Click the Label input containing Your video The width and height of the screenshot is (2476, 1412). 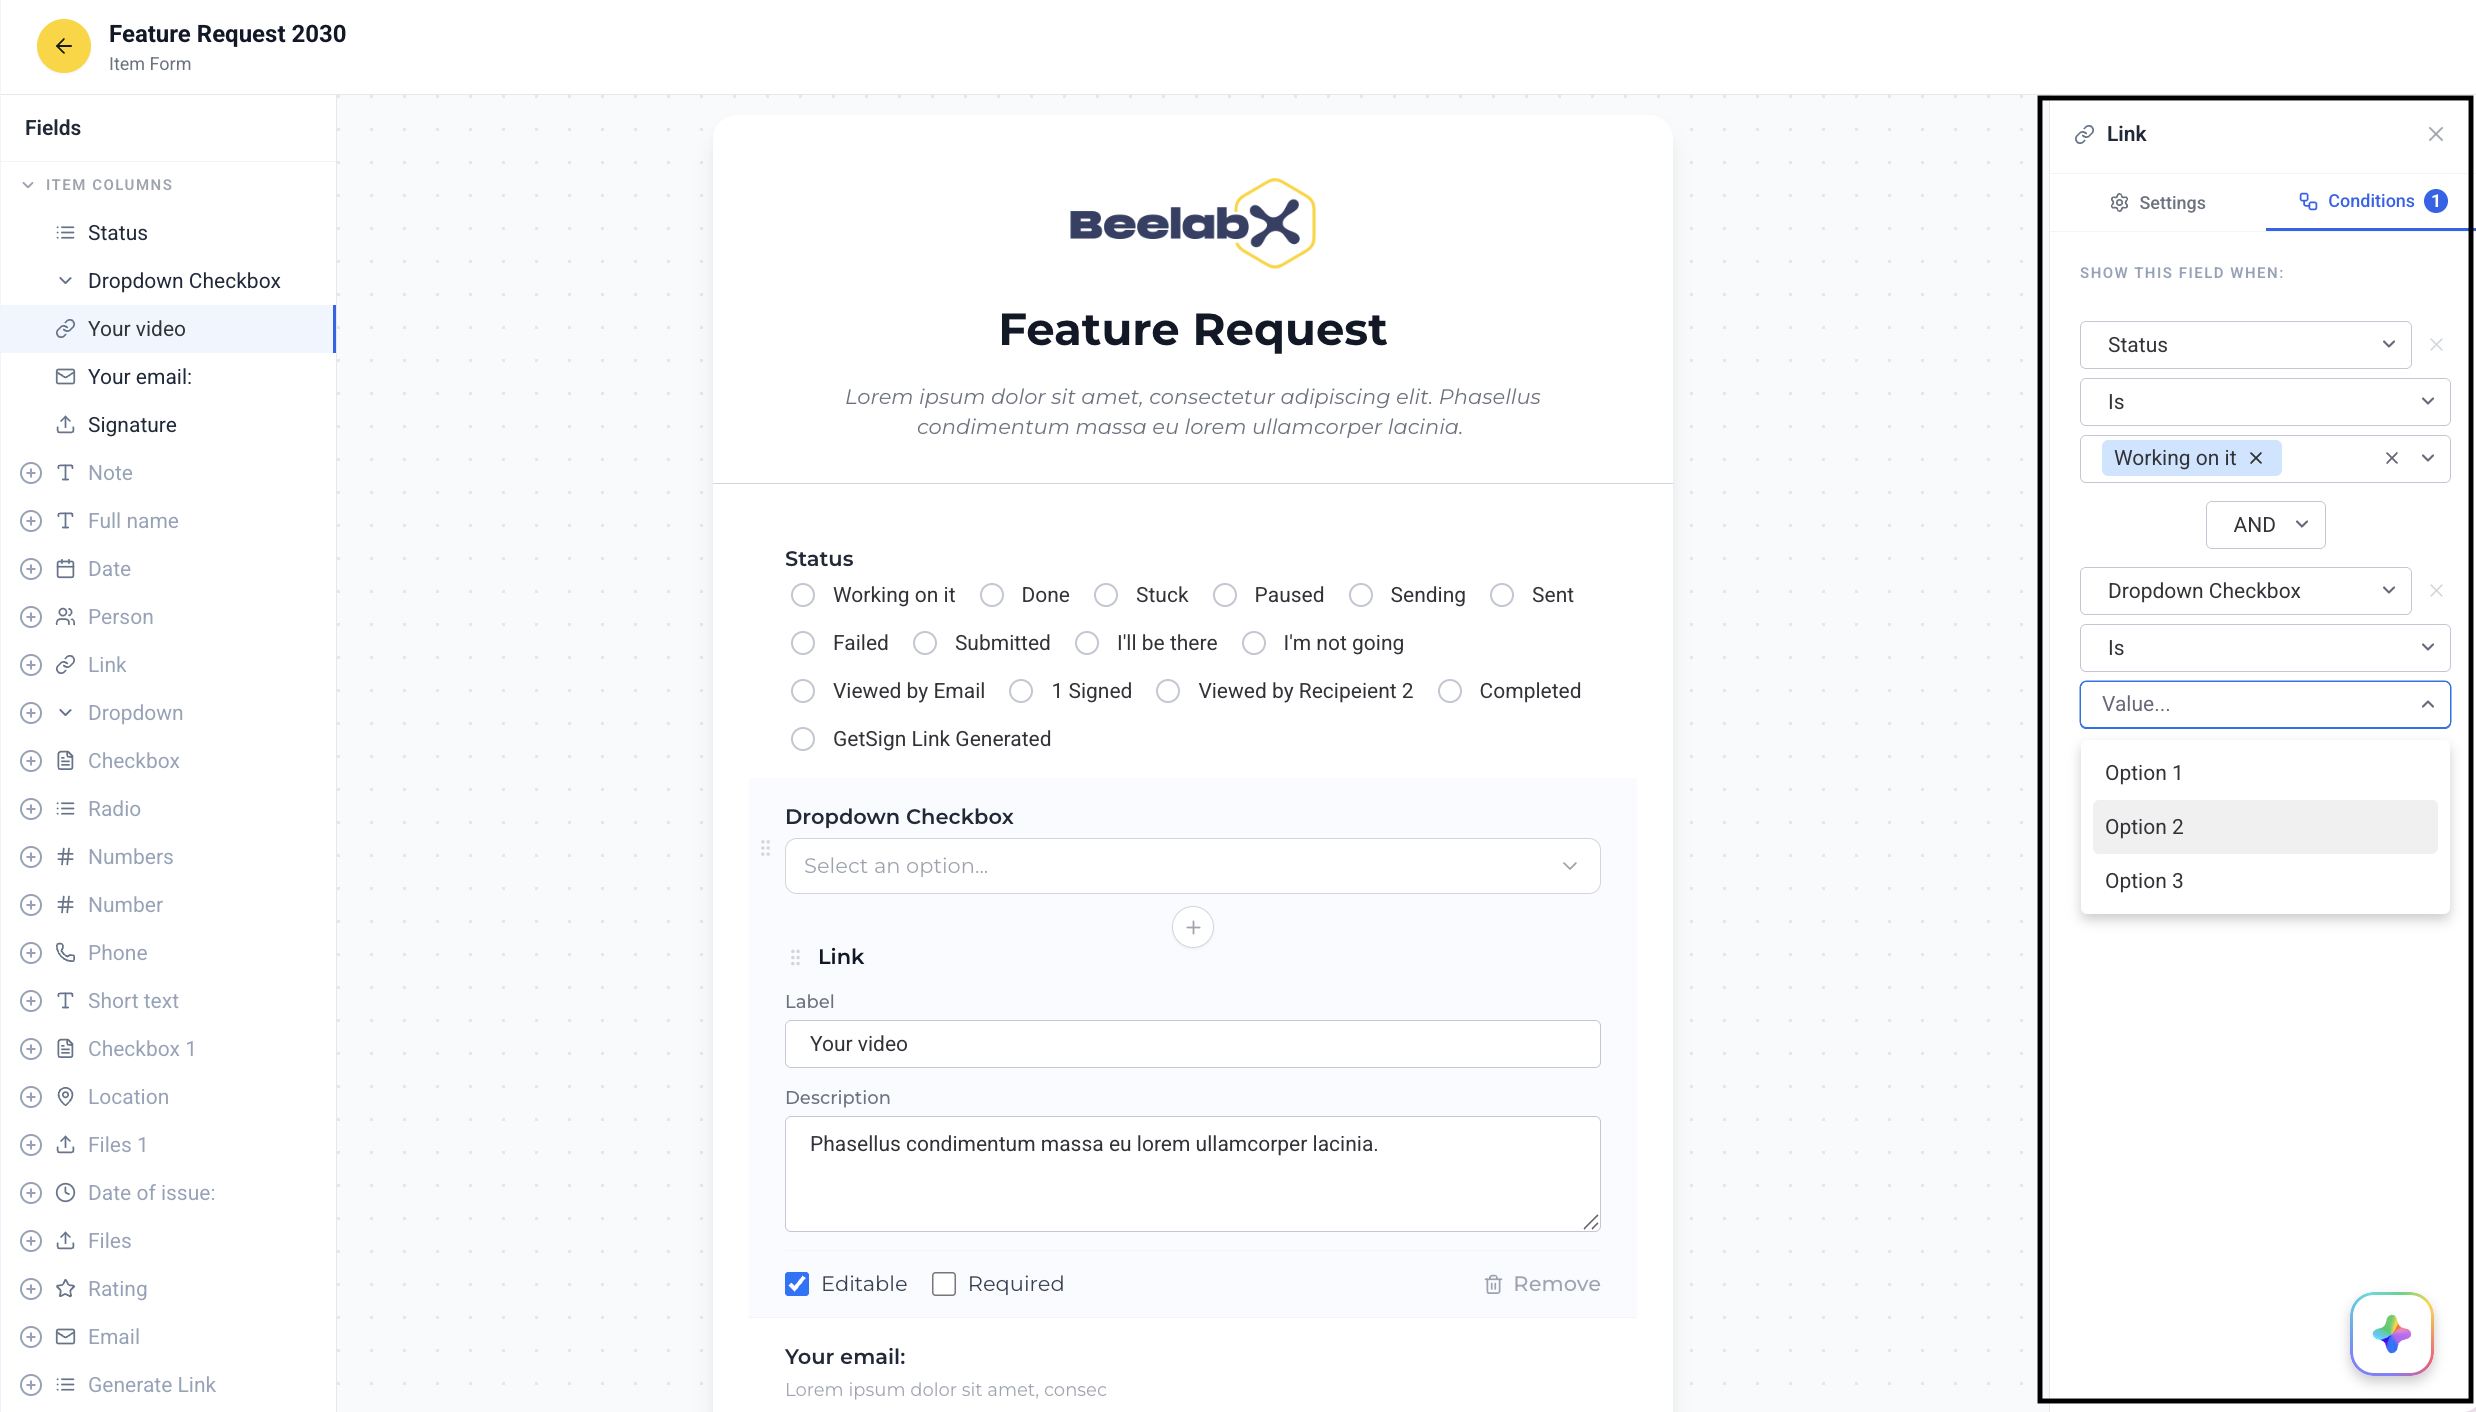tap(1192, 1044)
